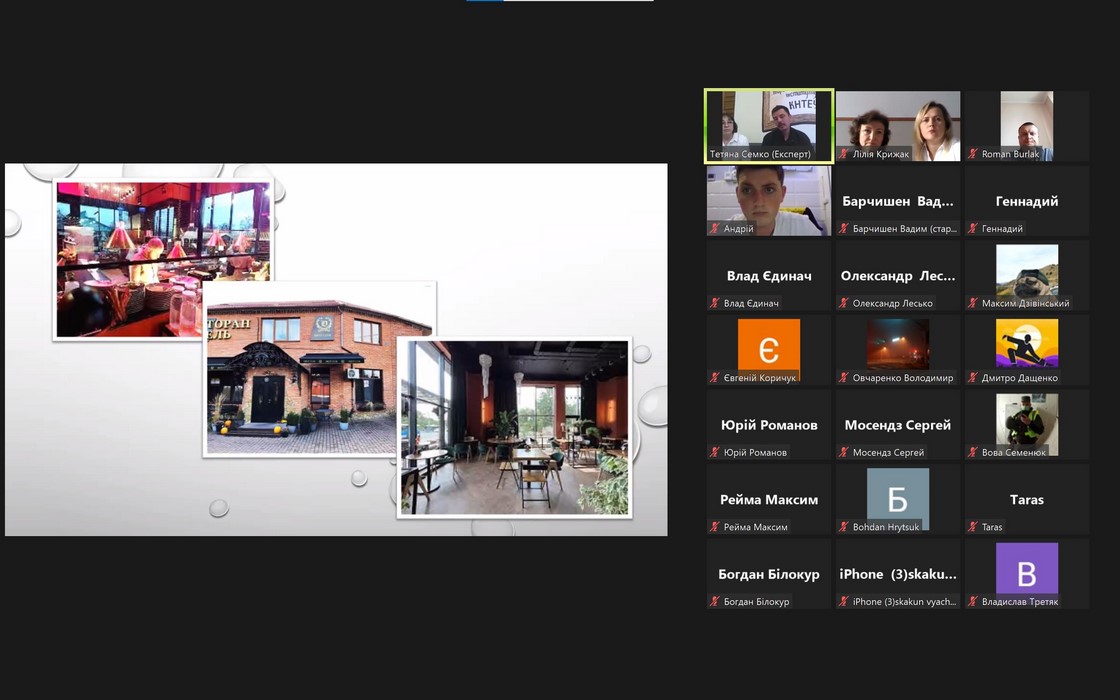Click the restaurant dining room interior photo
Viewport: 1120px width, 700px height.
click(x=514, y=427)
